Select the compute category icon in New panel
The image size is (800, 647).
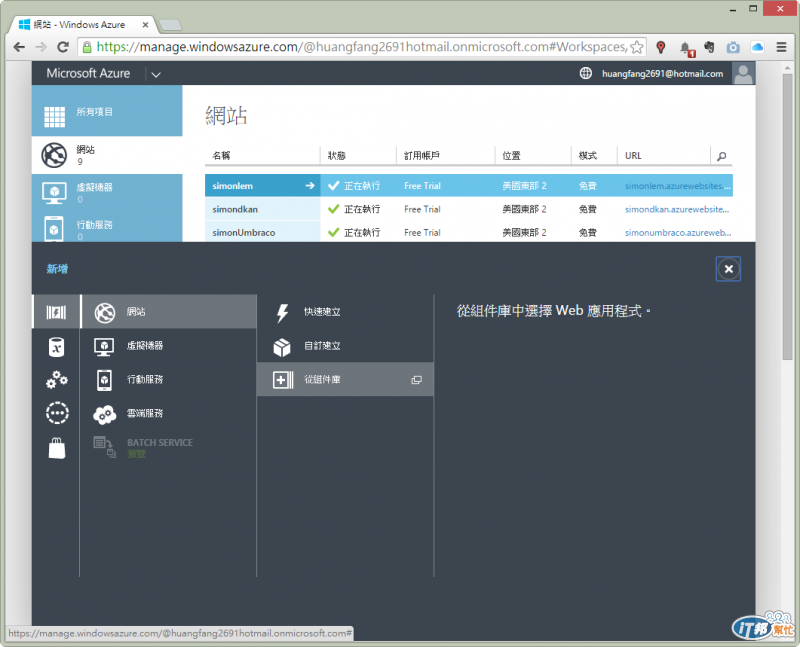pyautogui.click(x=56, y=312)
